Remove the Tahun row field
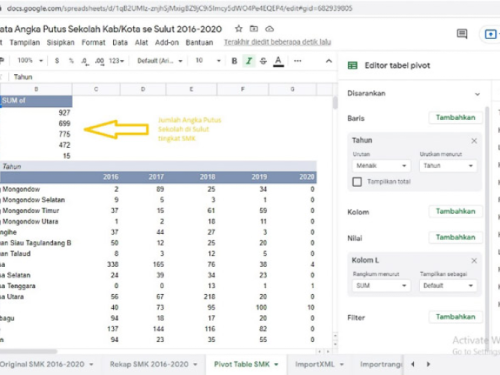The width and height of the screenshot is (500, 375). tap(474, 141)
